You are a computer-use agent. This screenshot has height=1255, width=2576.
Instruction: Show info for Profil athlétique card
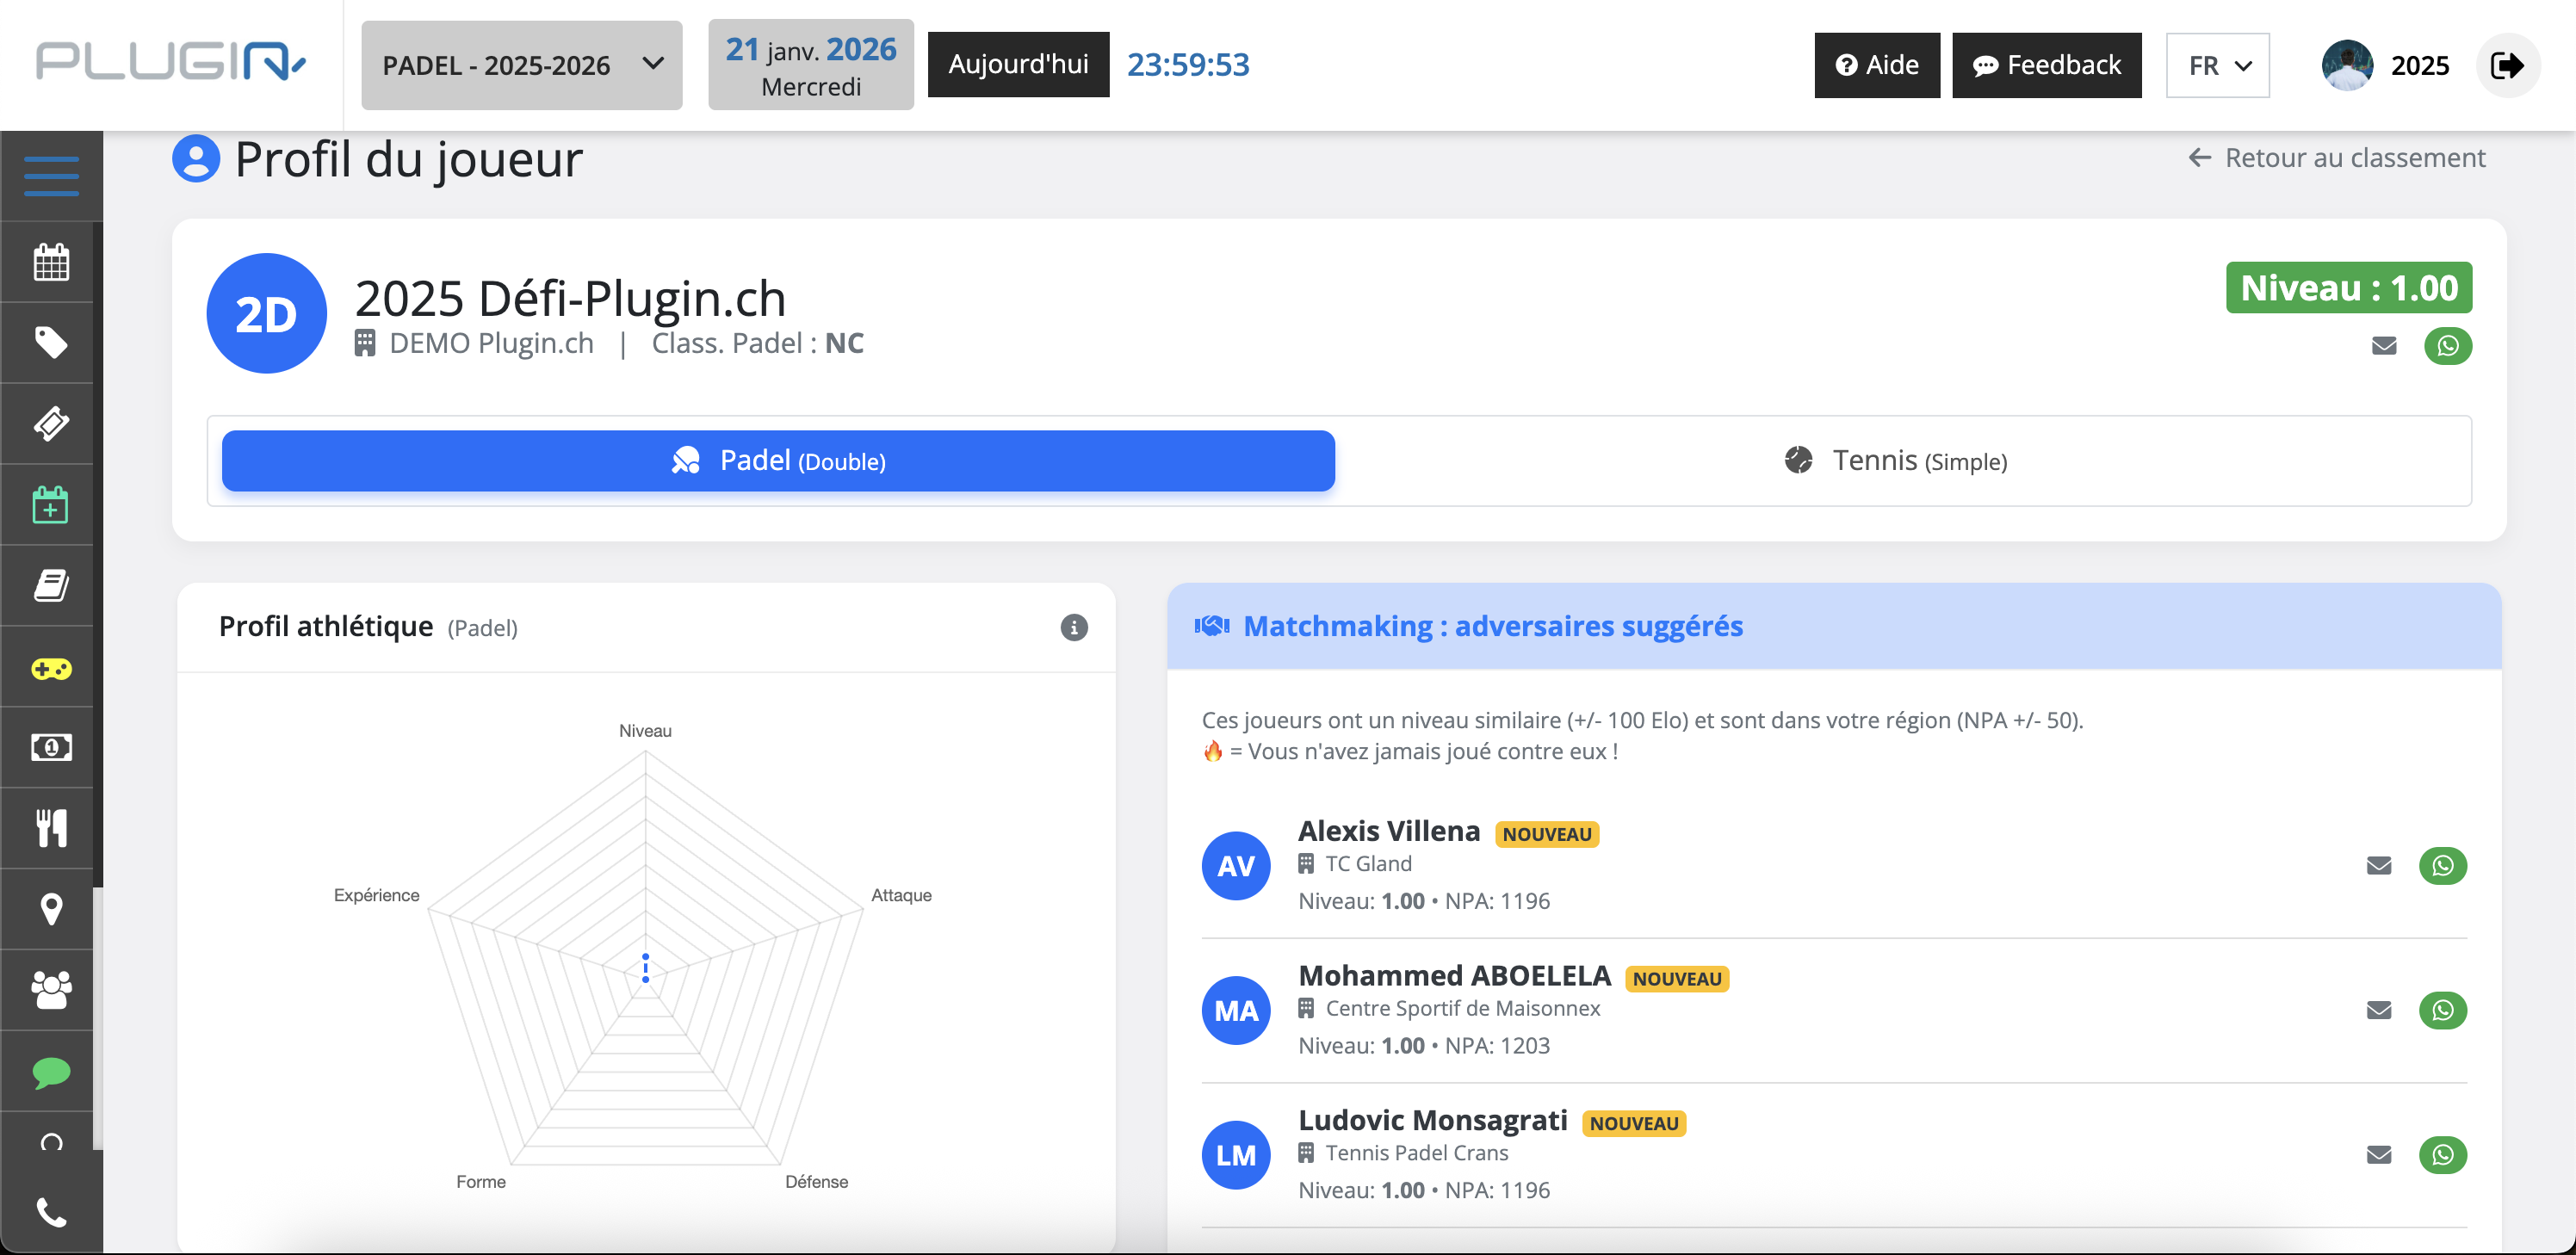(1073, 627)
